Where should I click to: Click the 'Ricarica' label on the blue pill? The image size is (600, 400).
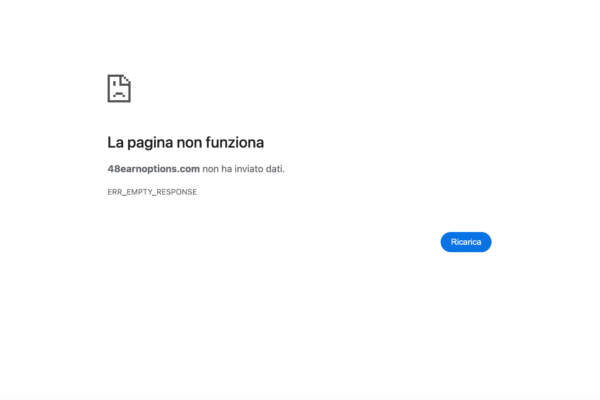click(466, 242)
